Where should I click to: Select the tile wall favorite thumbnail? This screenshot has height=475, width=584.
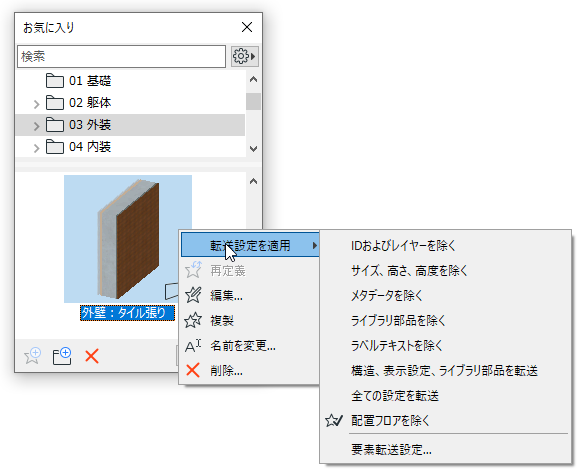[x=128, y=239]
